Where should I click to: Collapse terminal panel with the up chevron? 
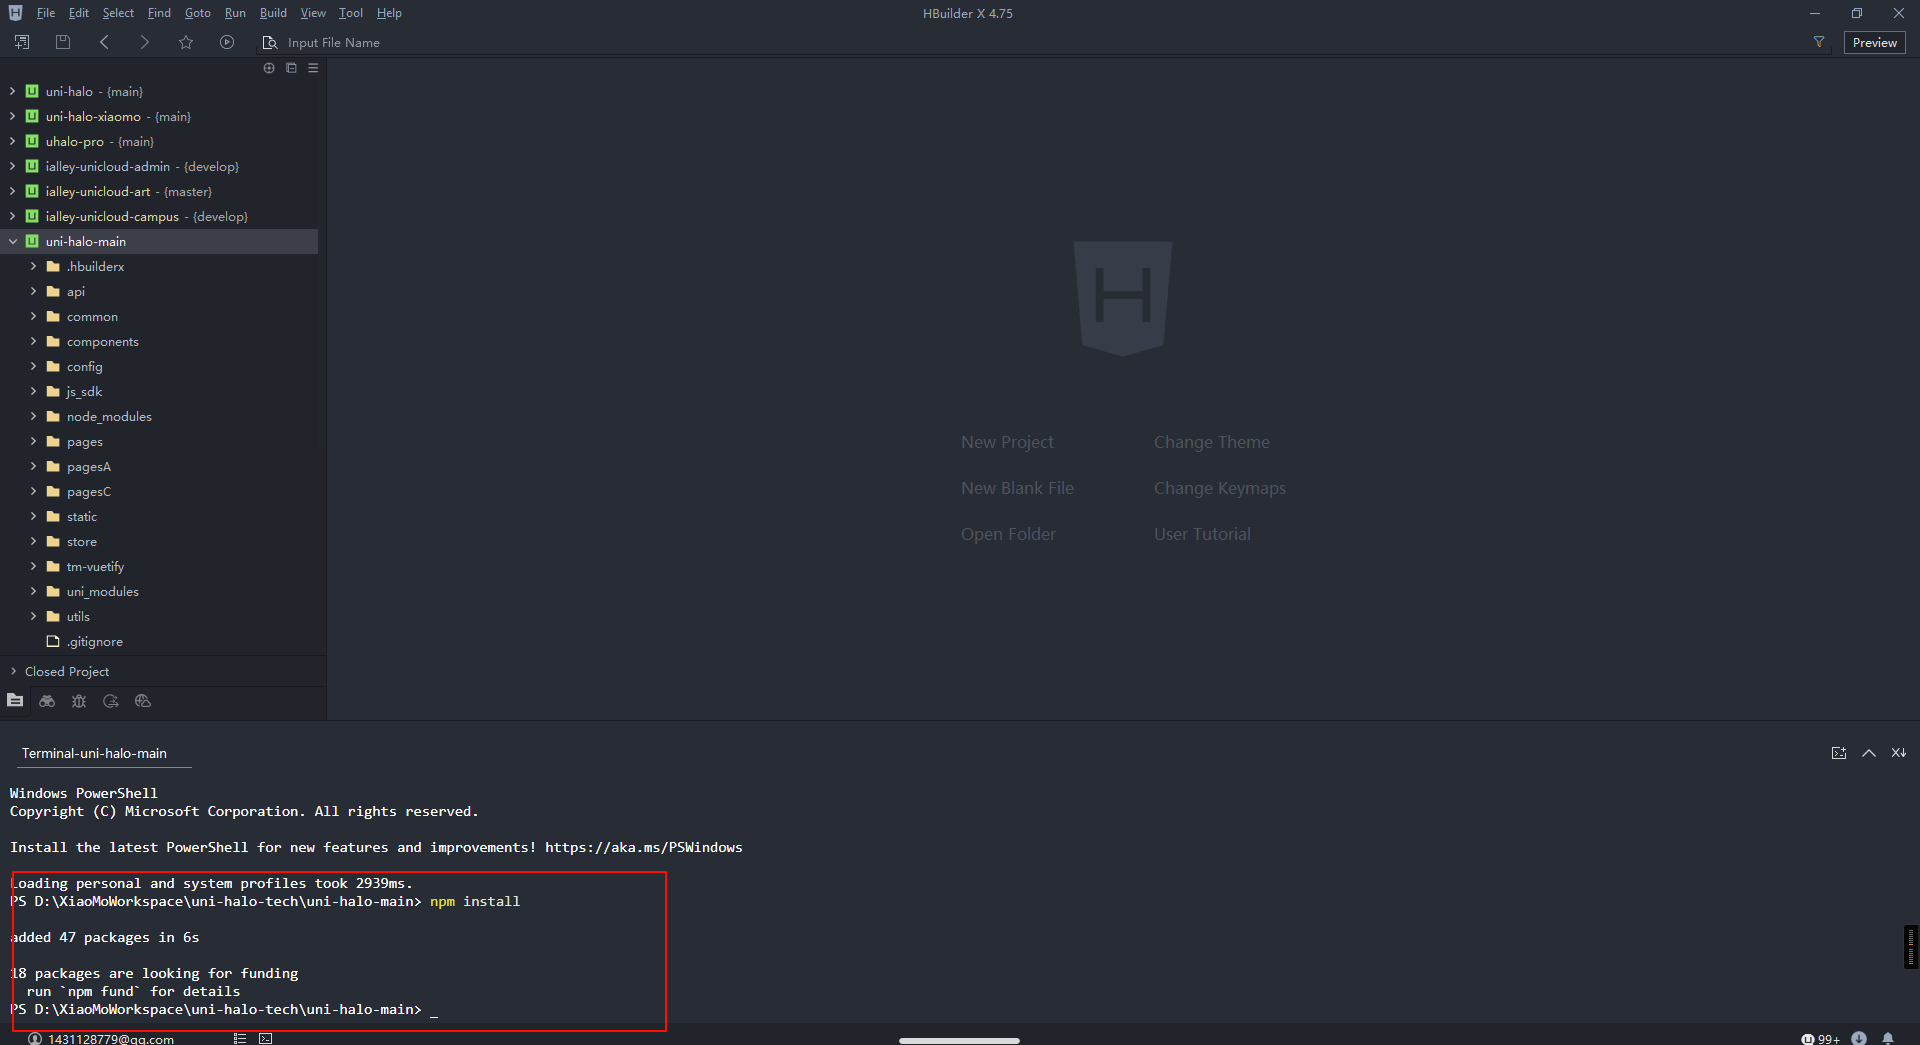point(1869,753)
